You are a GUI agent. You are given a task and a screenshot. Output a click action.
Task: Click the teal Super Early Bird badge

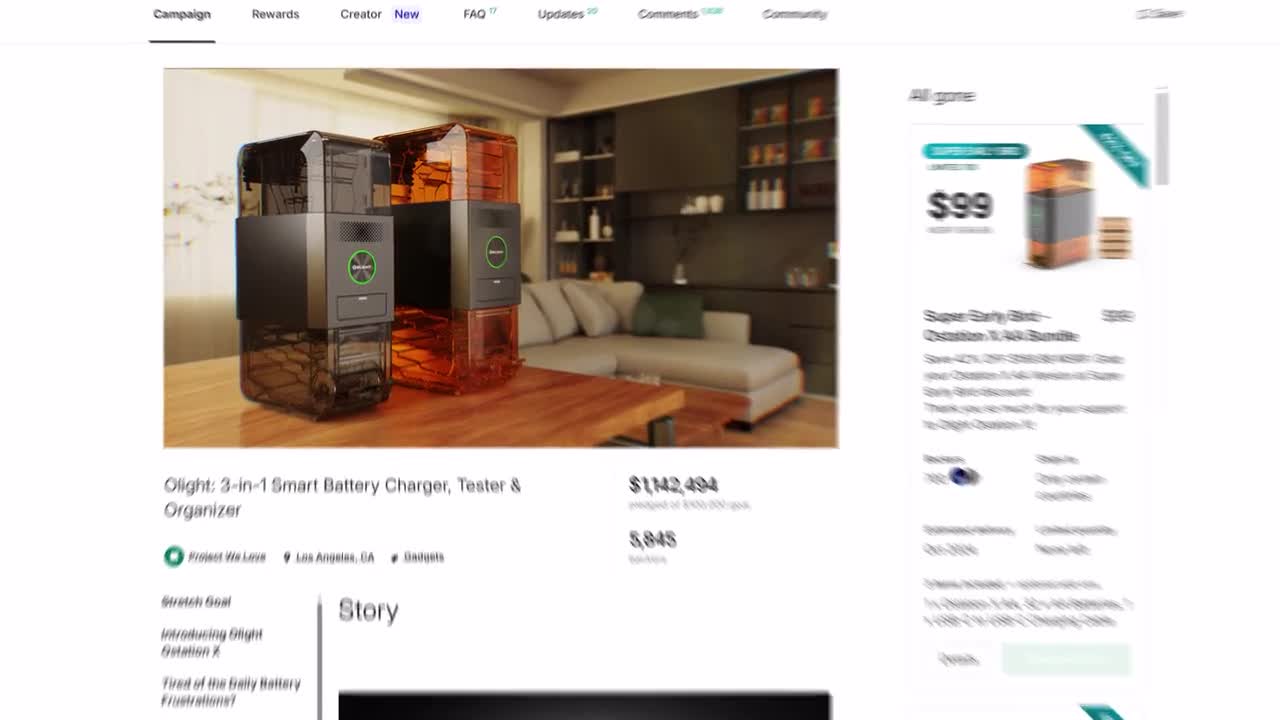tap(975, 151)
